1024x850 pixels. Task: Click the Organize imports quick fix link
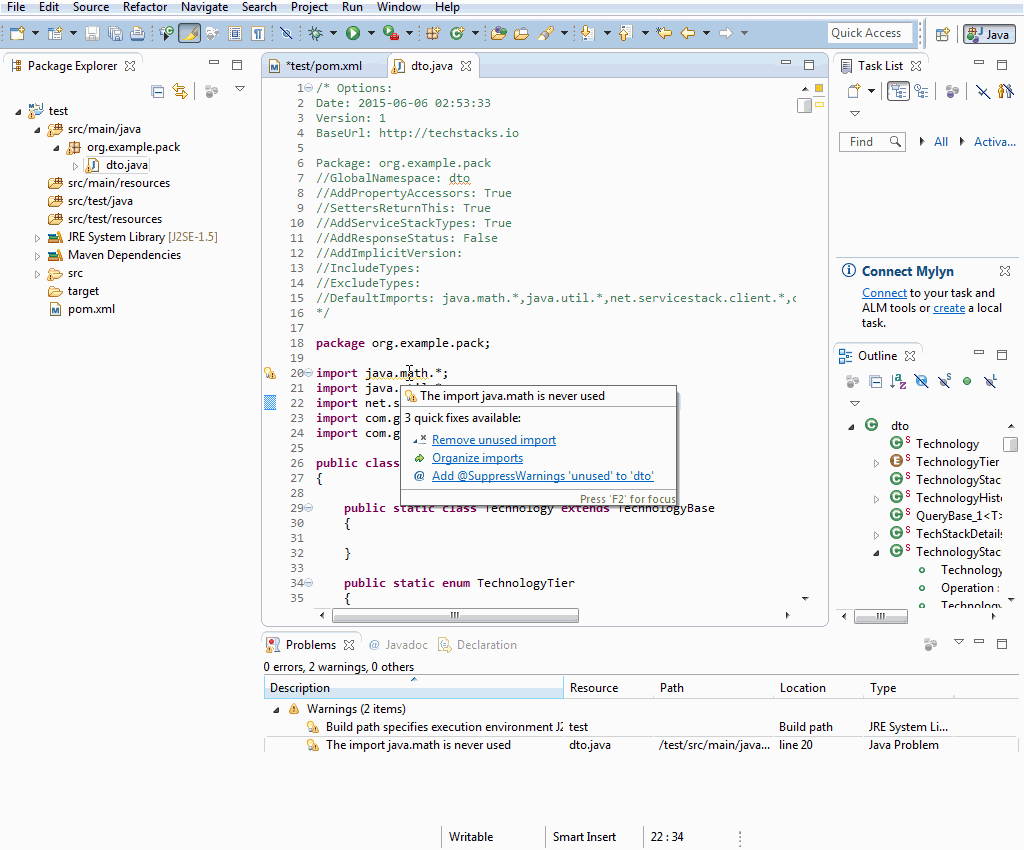(x=477, y=458)
